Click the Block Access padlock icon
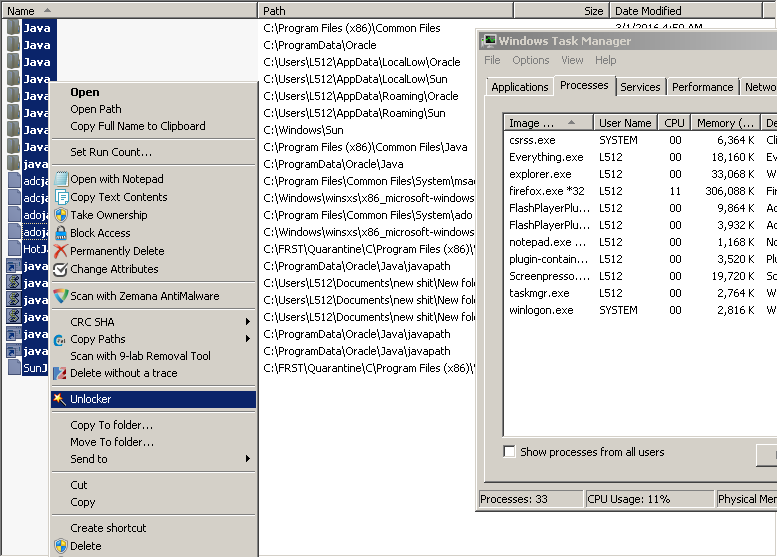 click(x=61, y=233)
